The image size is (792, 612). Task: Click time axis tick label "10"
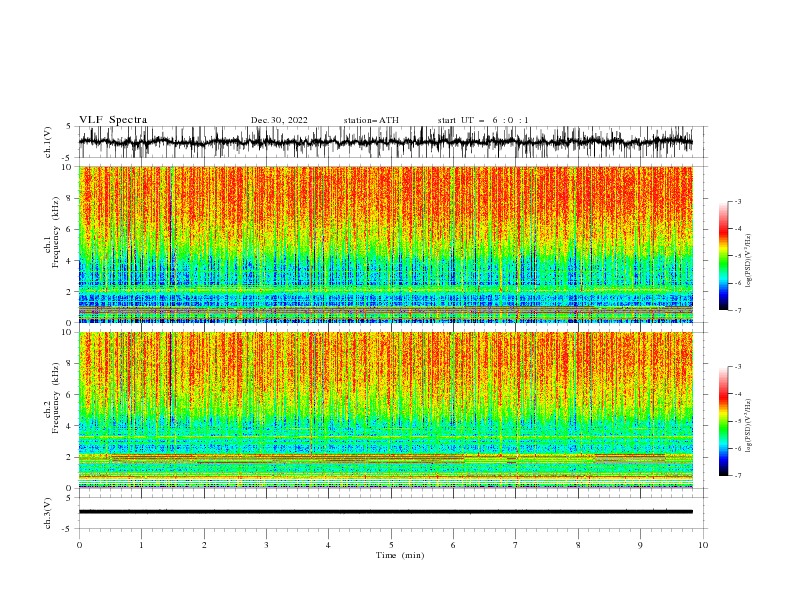(703, 545)
